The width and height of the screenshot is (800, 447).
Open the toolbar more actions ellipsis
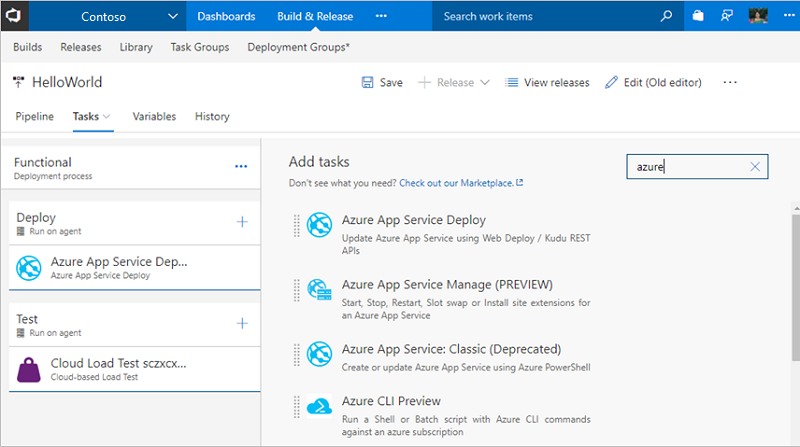pyautogui.click(x=730, y=83)
